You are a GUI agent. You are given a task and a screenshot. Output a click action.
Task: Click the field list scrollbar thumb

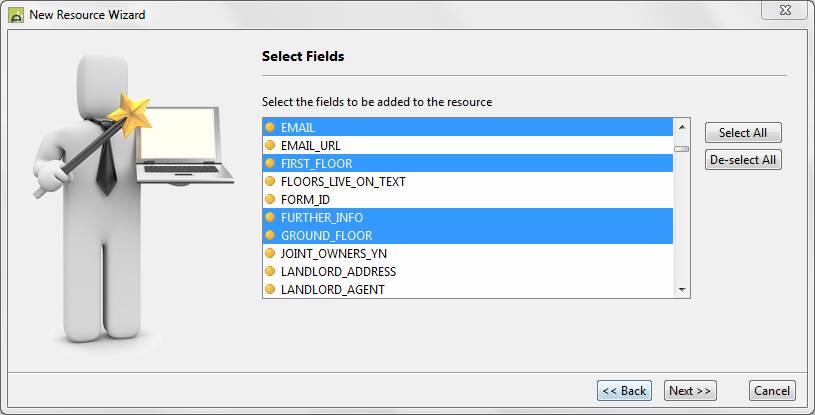pyautogui.click(x=681, y=149)
